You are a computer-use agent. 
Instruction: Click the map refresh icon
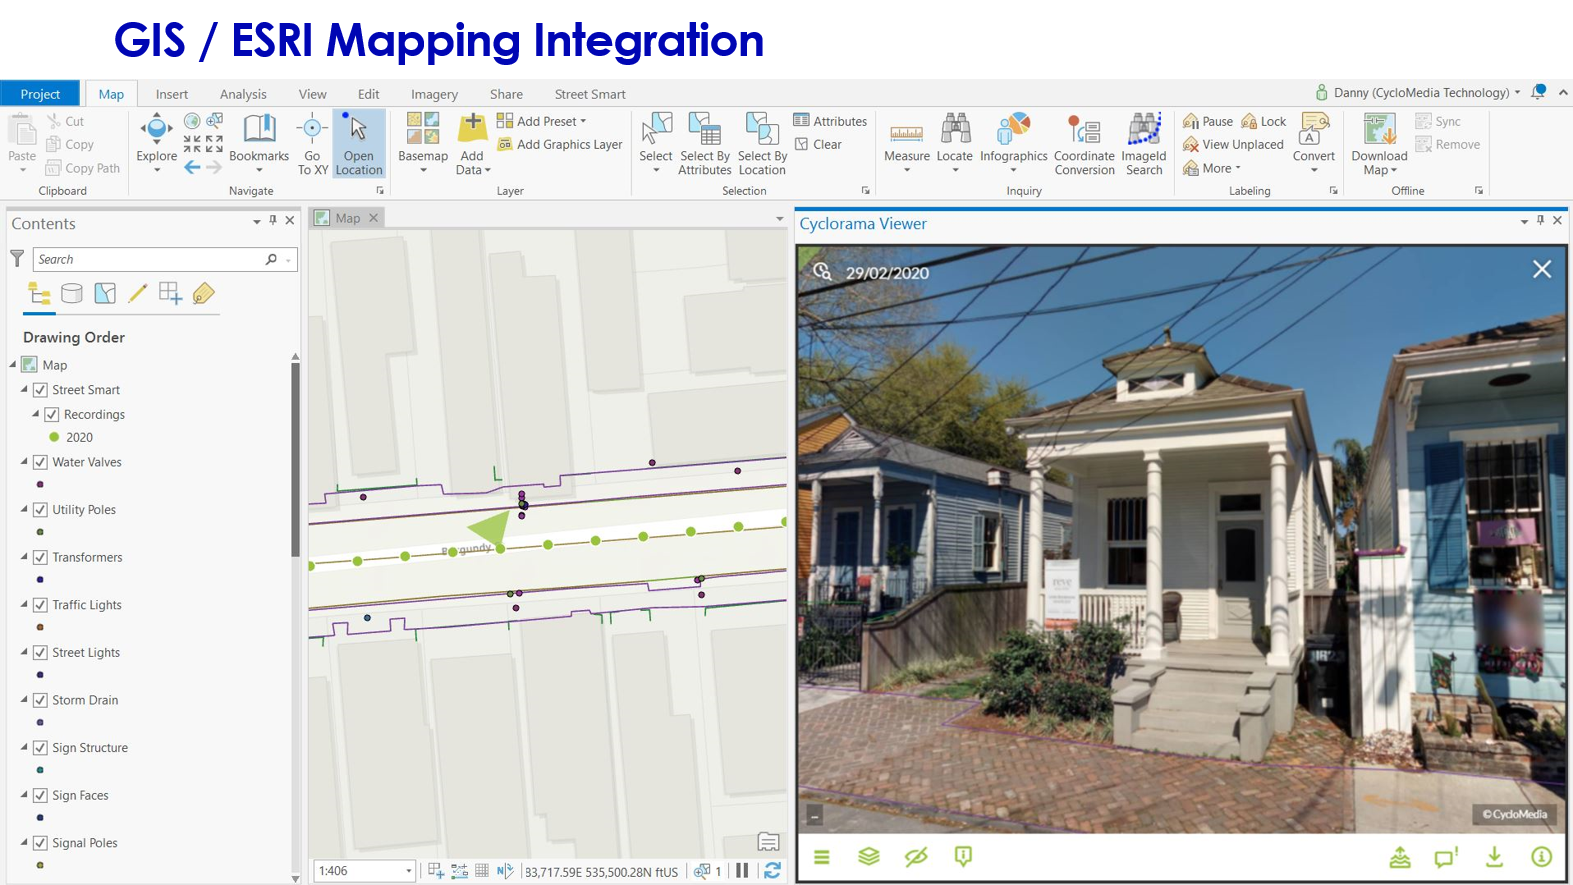[773, 871]
